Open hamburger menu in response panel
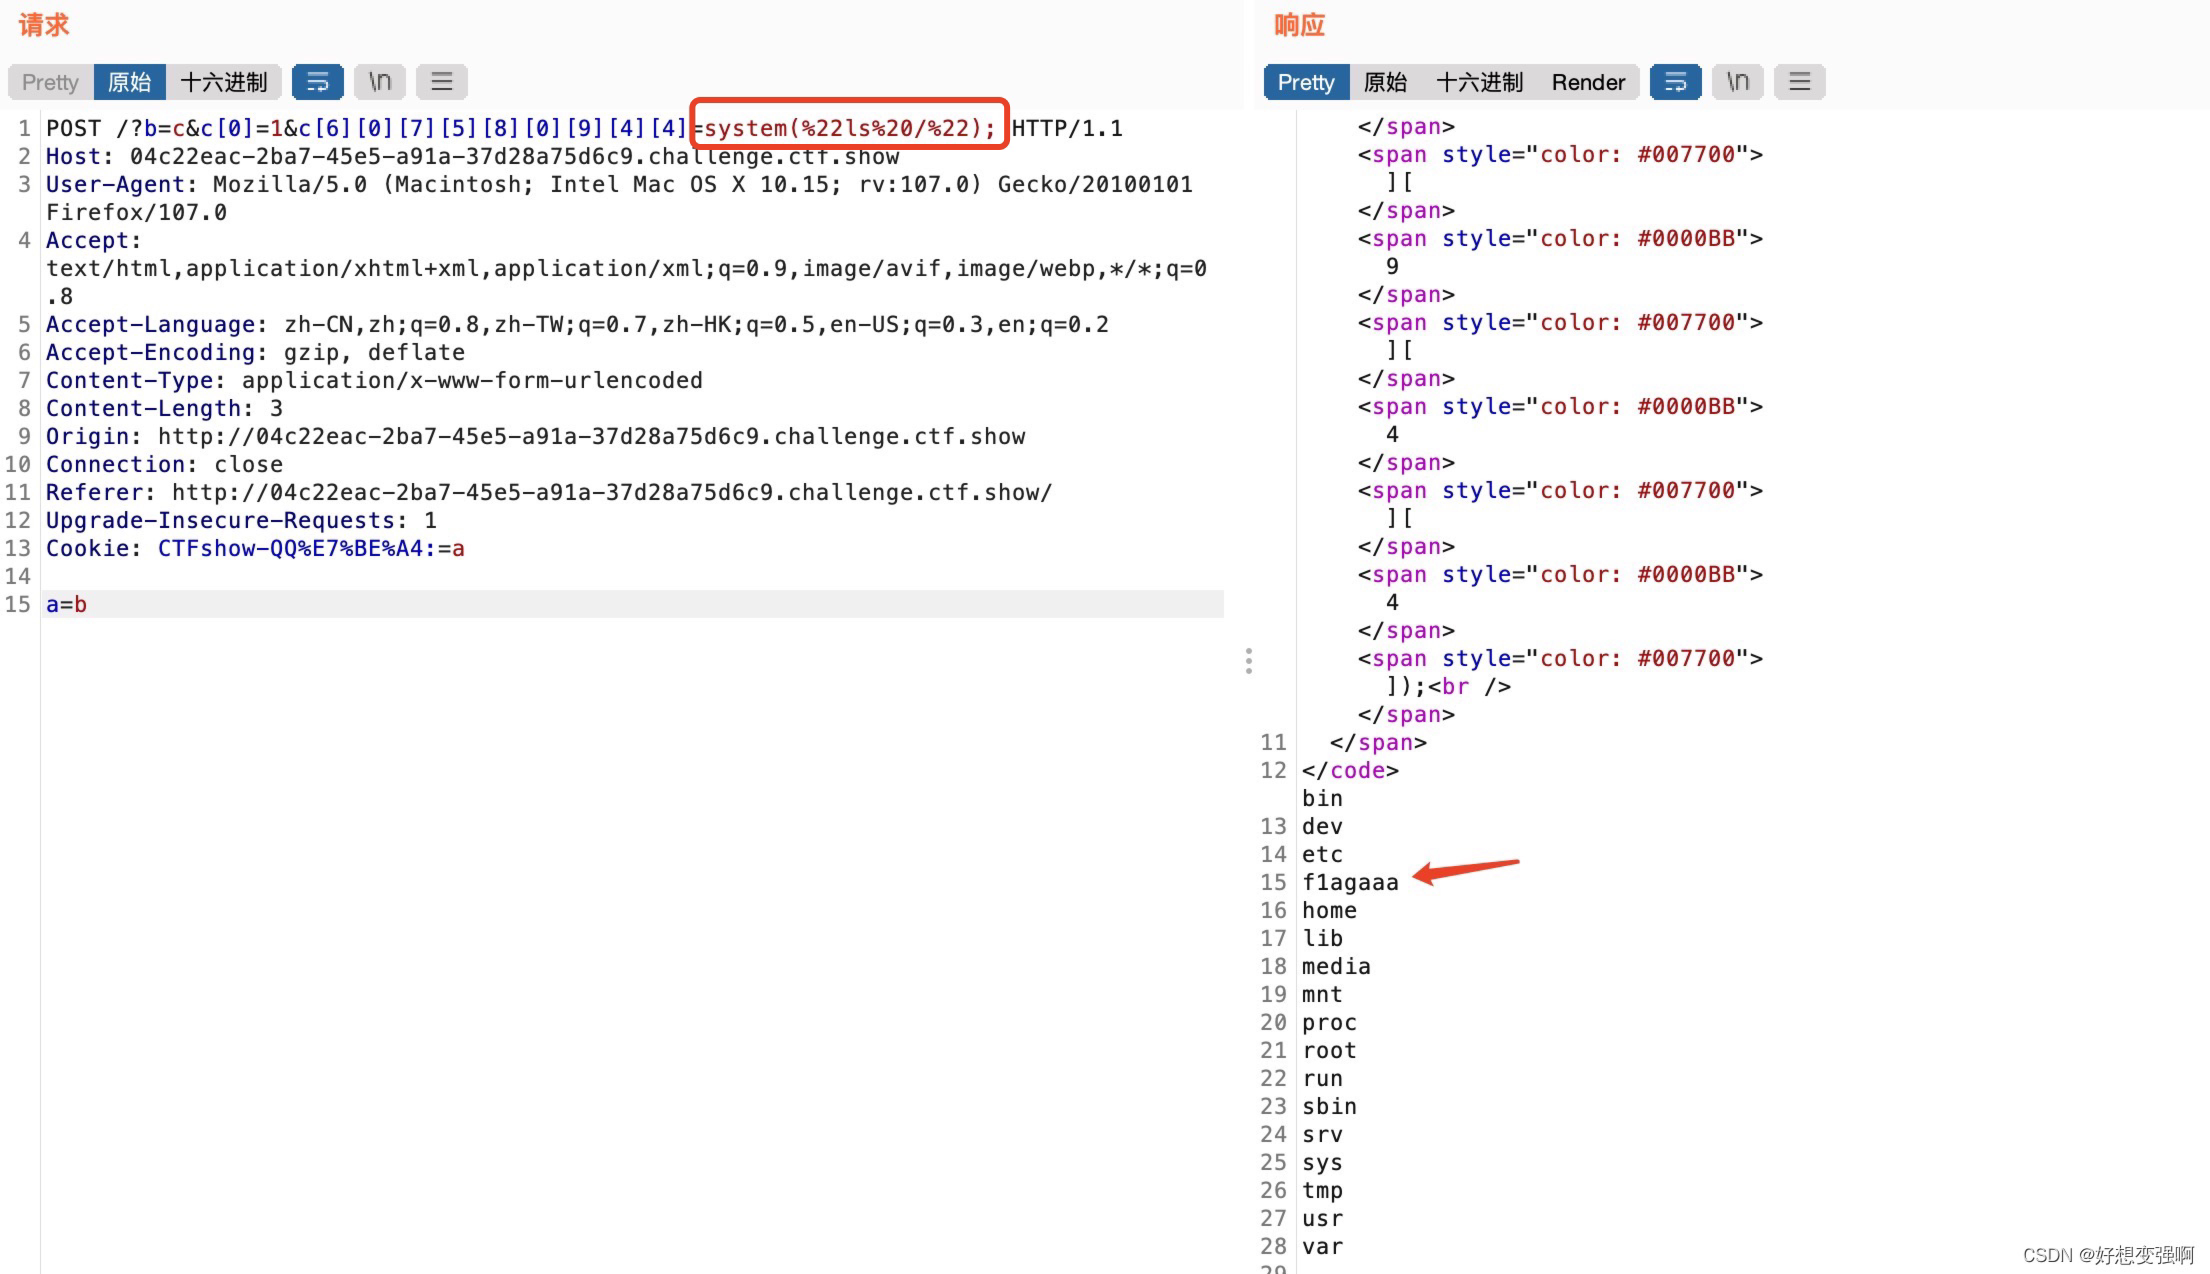2210x1274 pixels. [x=1800, y=82]
